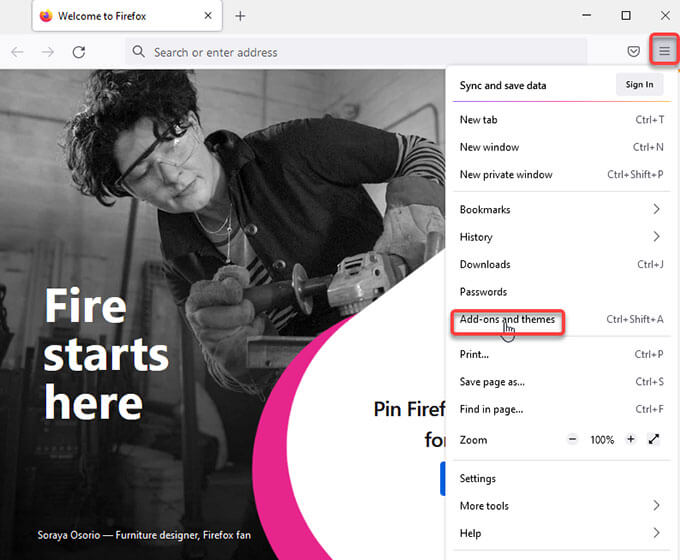
Task: Focus the Search or enter address field
Action: (356, 52)
